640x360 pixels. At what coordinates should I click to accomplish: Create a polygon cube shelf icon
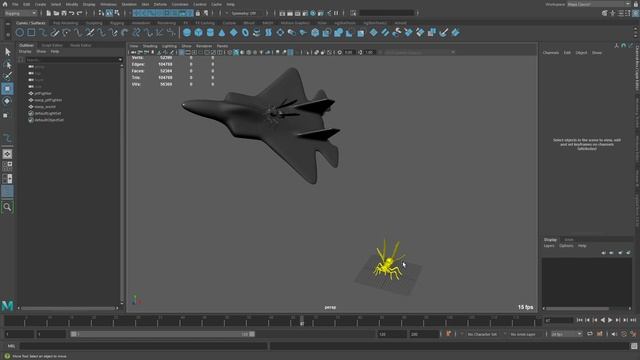(198, 32)
